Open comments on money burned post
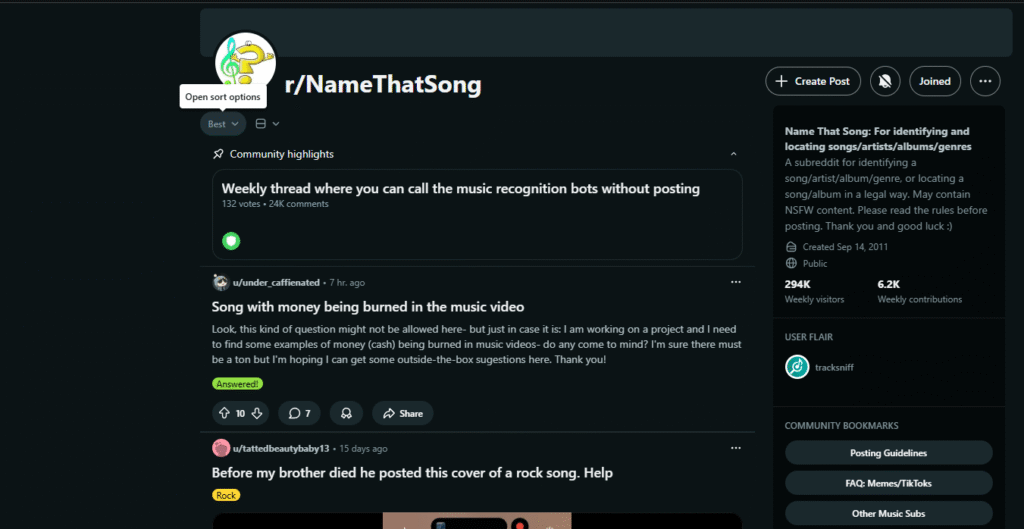1024x529 pixels. tap(299, 413)
